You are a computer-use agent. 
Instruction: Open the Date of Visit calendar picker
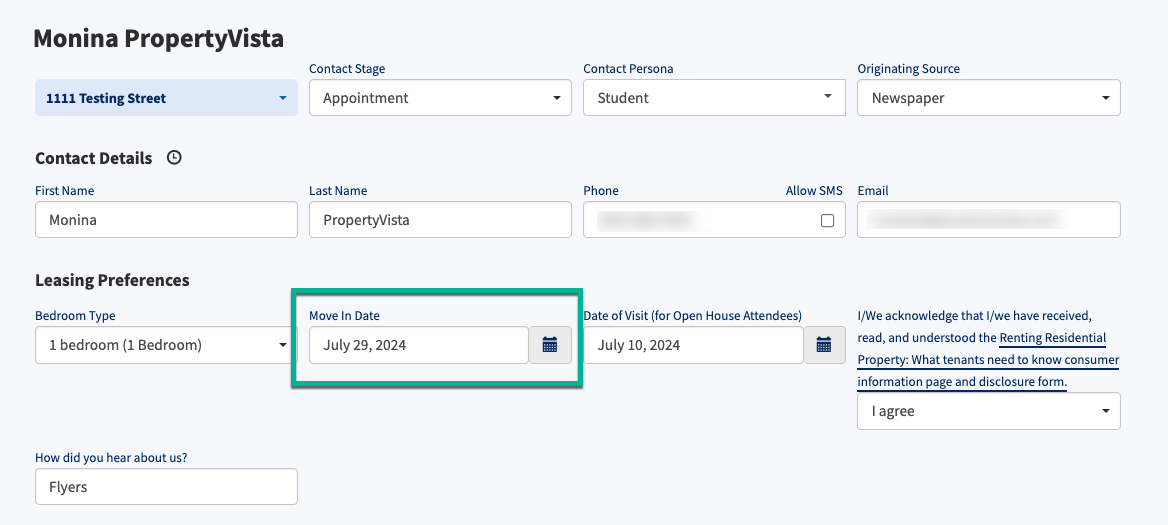[824, 345]
